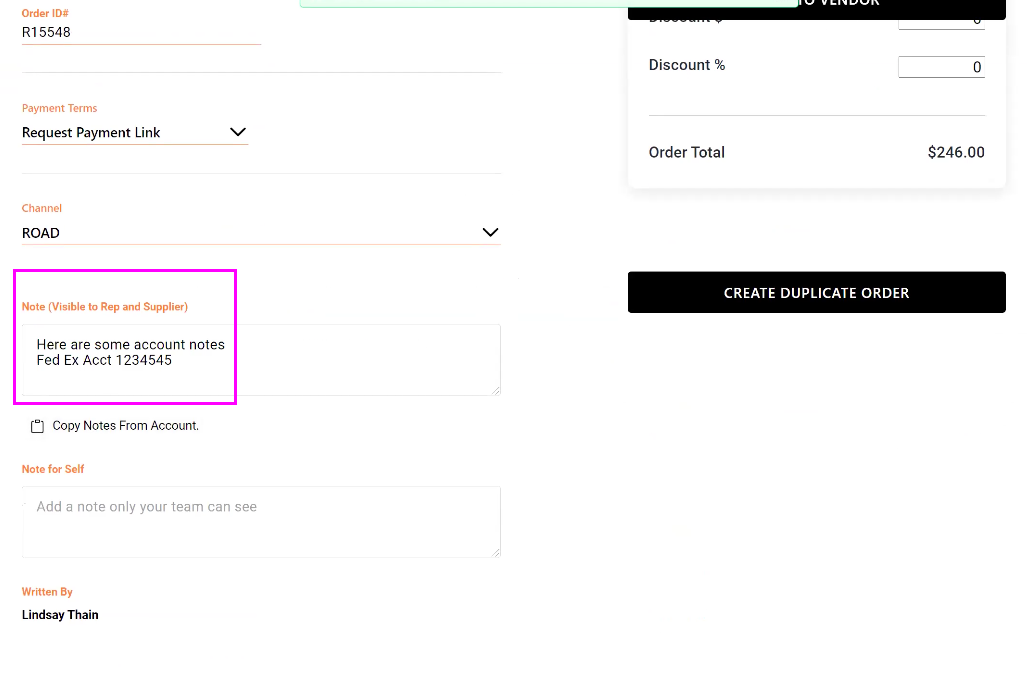Click the resize handle of the supplier note box
The image size is (1027, 675).
[496, 390]
